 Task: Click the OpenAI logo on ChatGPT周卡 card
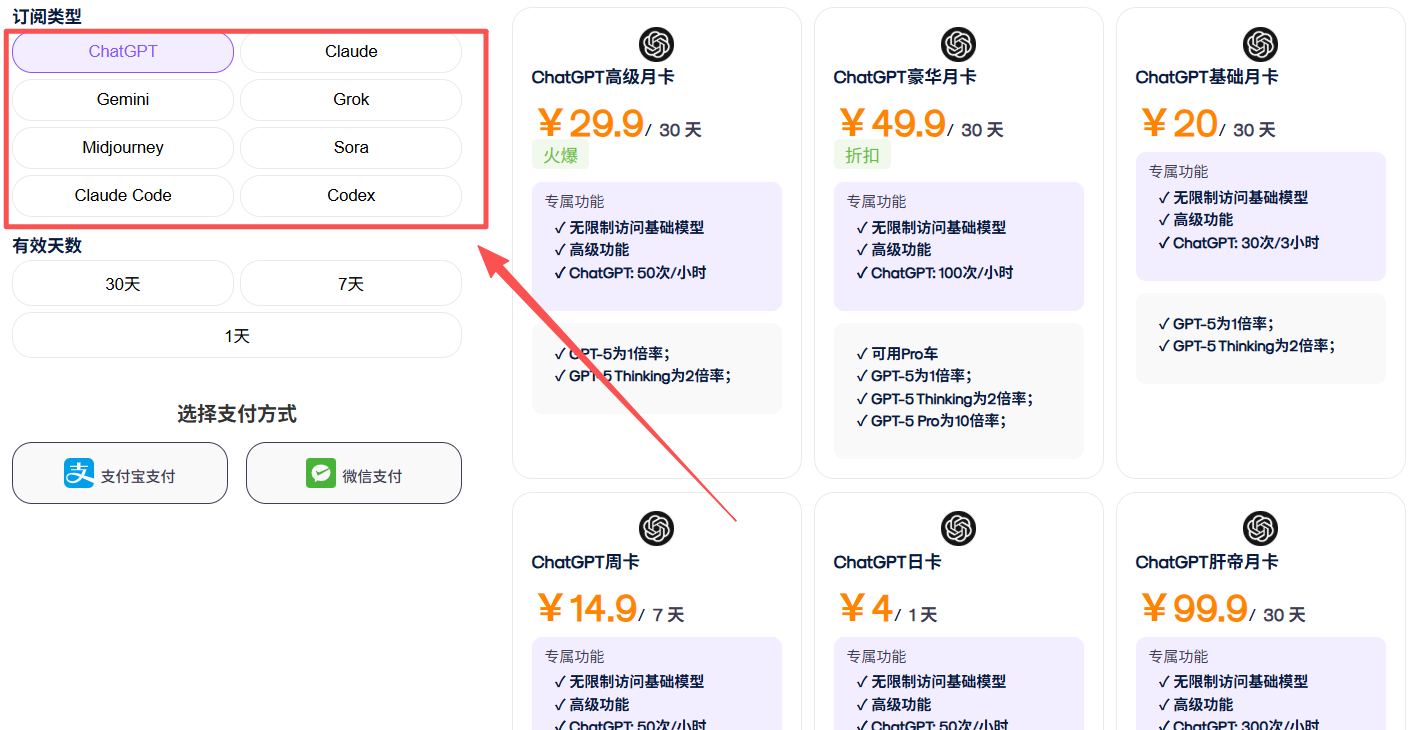click(656, 529)
